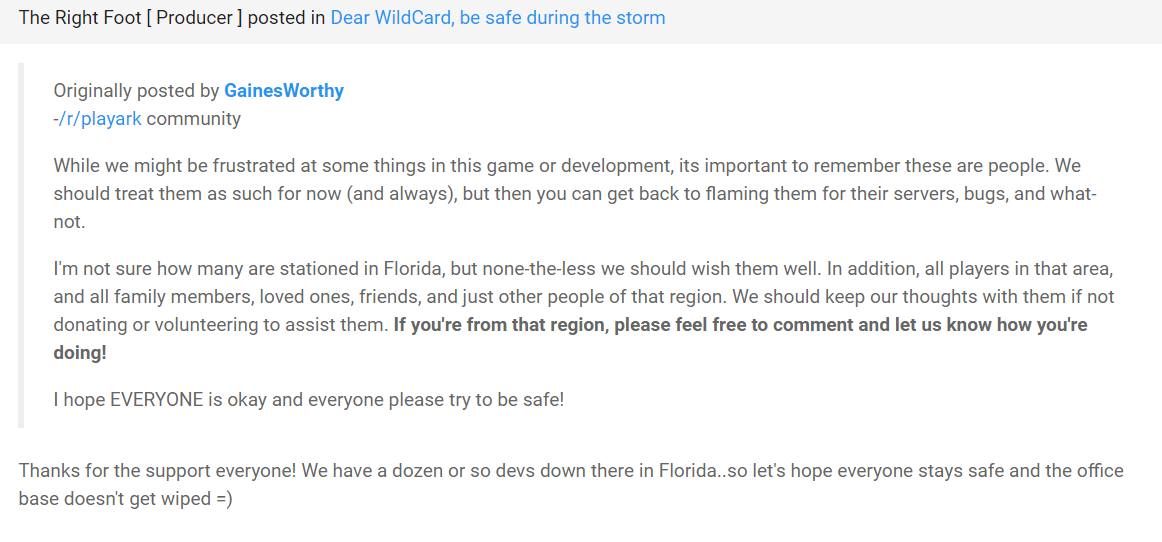Open the 'Dear WildCard, be safe during the storm' thread link
Viewport: 1162px width, 542px height.
coord(497,18)
